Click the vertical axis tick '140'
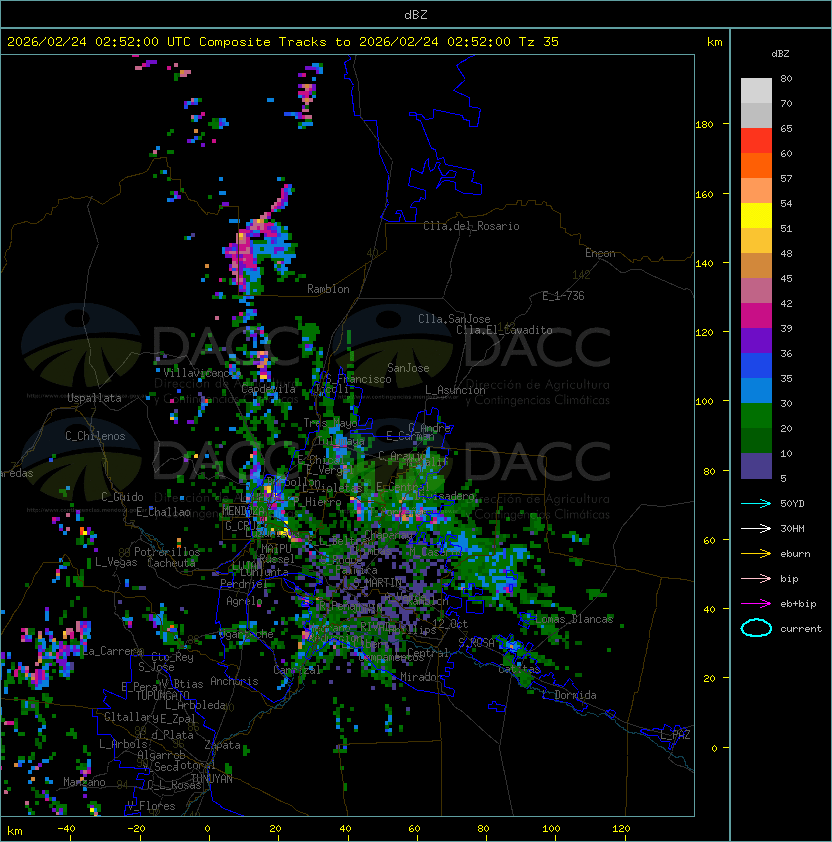 (x=704, y=264)
